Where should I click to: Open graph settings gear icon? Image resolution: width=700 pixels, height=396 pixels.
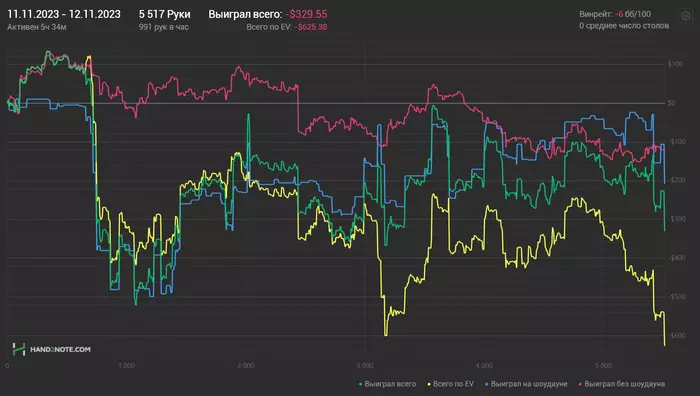tap(686, 16)
